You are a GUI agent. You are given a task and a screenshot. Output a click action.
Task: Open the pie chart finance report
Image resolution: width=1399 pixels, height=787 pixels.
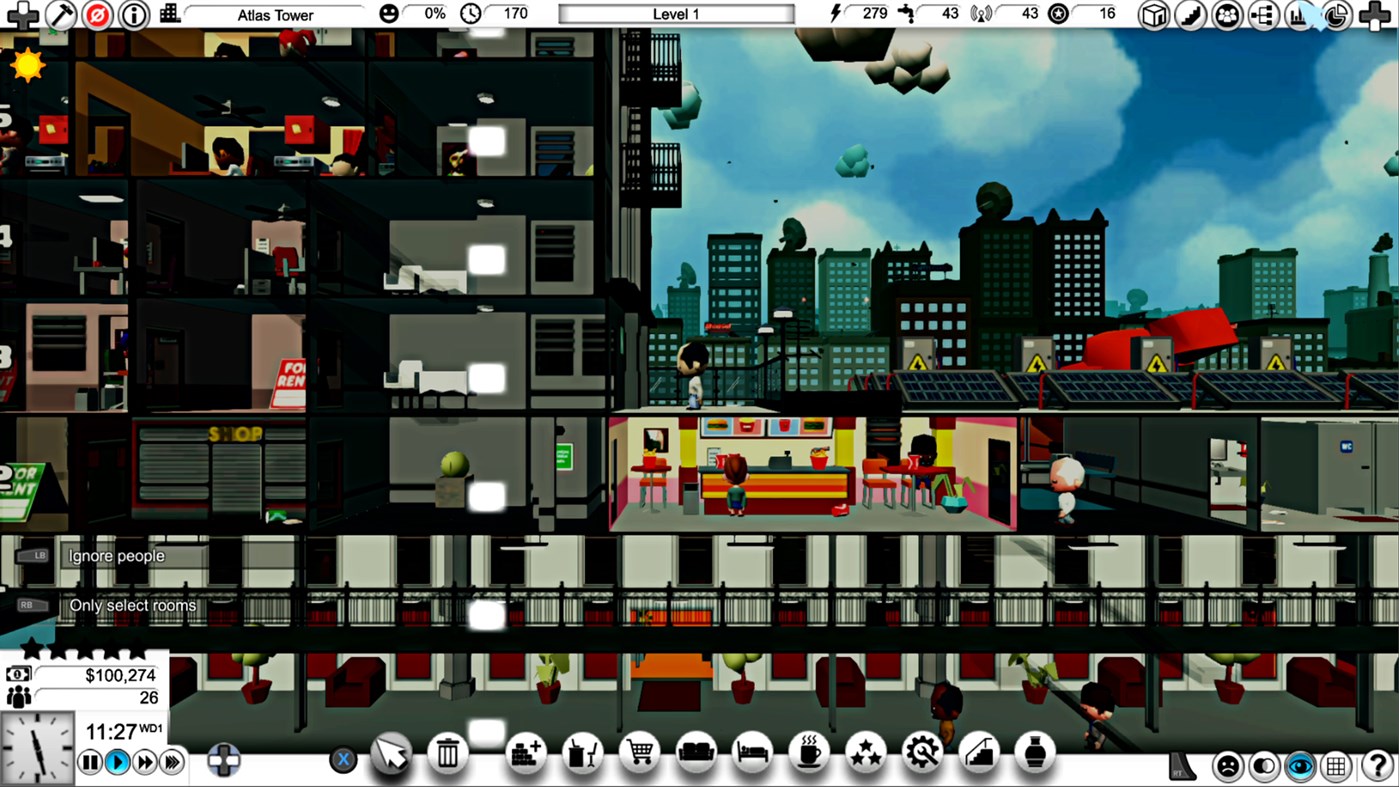[1336, 15]
